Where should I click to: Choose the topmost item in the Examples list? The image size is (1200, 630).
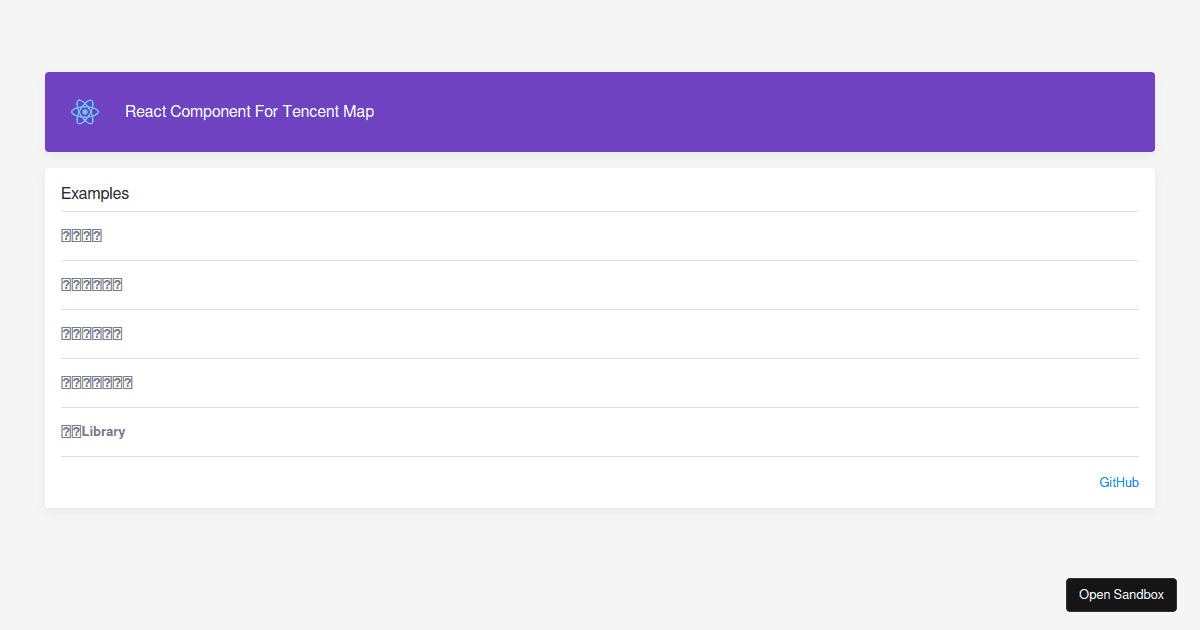coord(82,236)
